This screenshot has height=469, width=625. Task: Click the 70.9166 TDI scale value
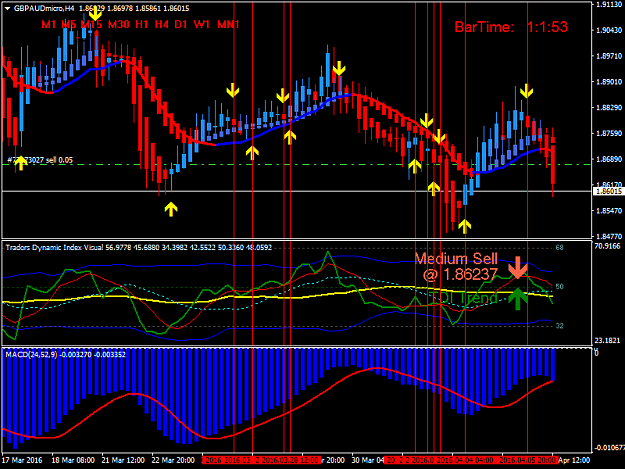[x=607, y=246]
